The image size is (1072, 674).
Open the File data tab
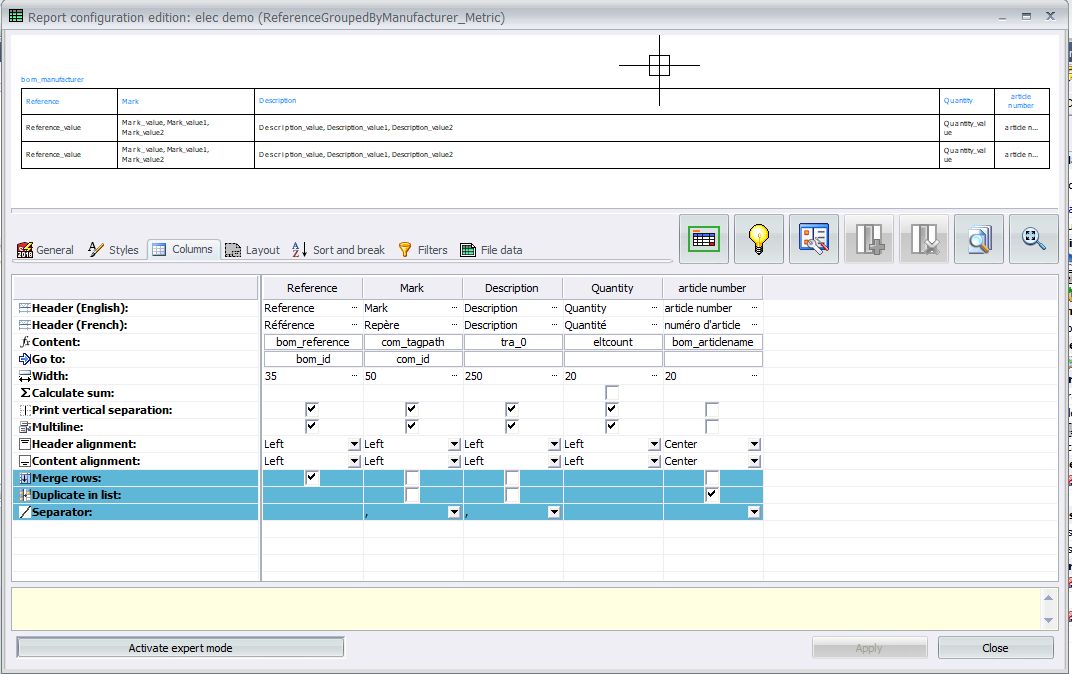tap(491, 250)
